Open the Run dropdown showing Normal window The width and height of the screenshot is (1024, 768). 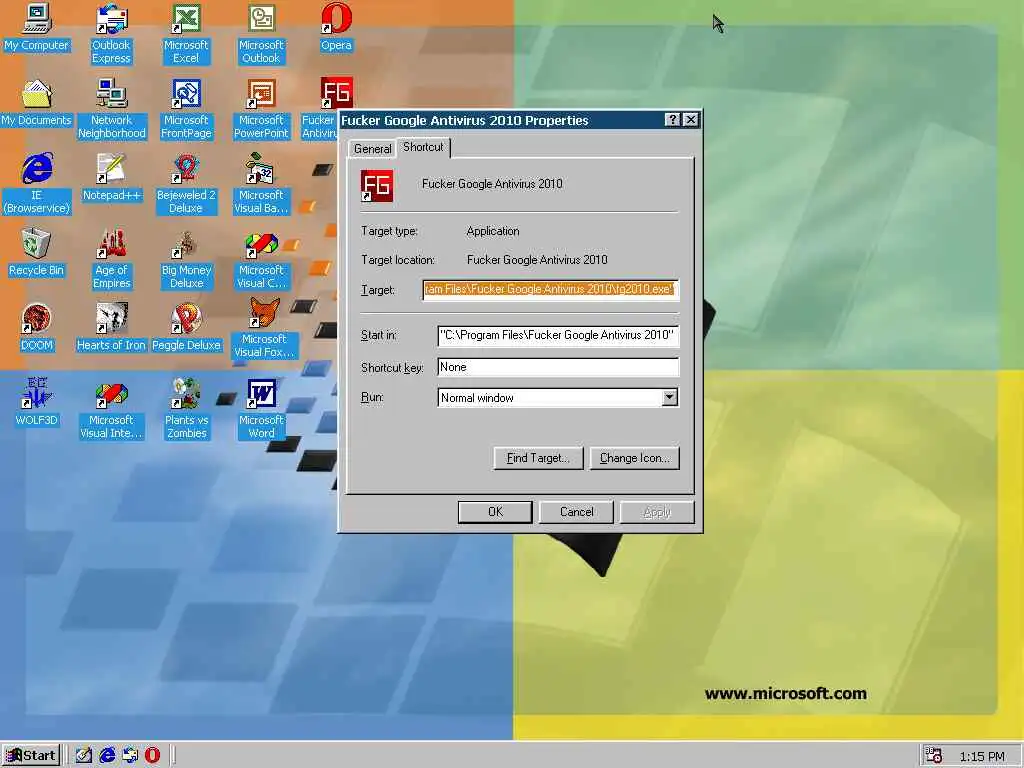click(x=669, y=397)
